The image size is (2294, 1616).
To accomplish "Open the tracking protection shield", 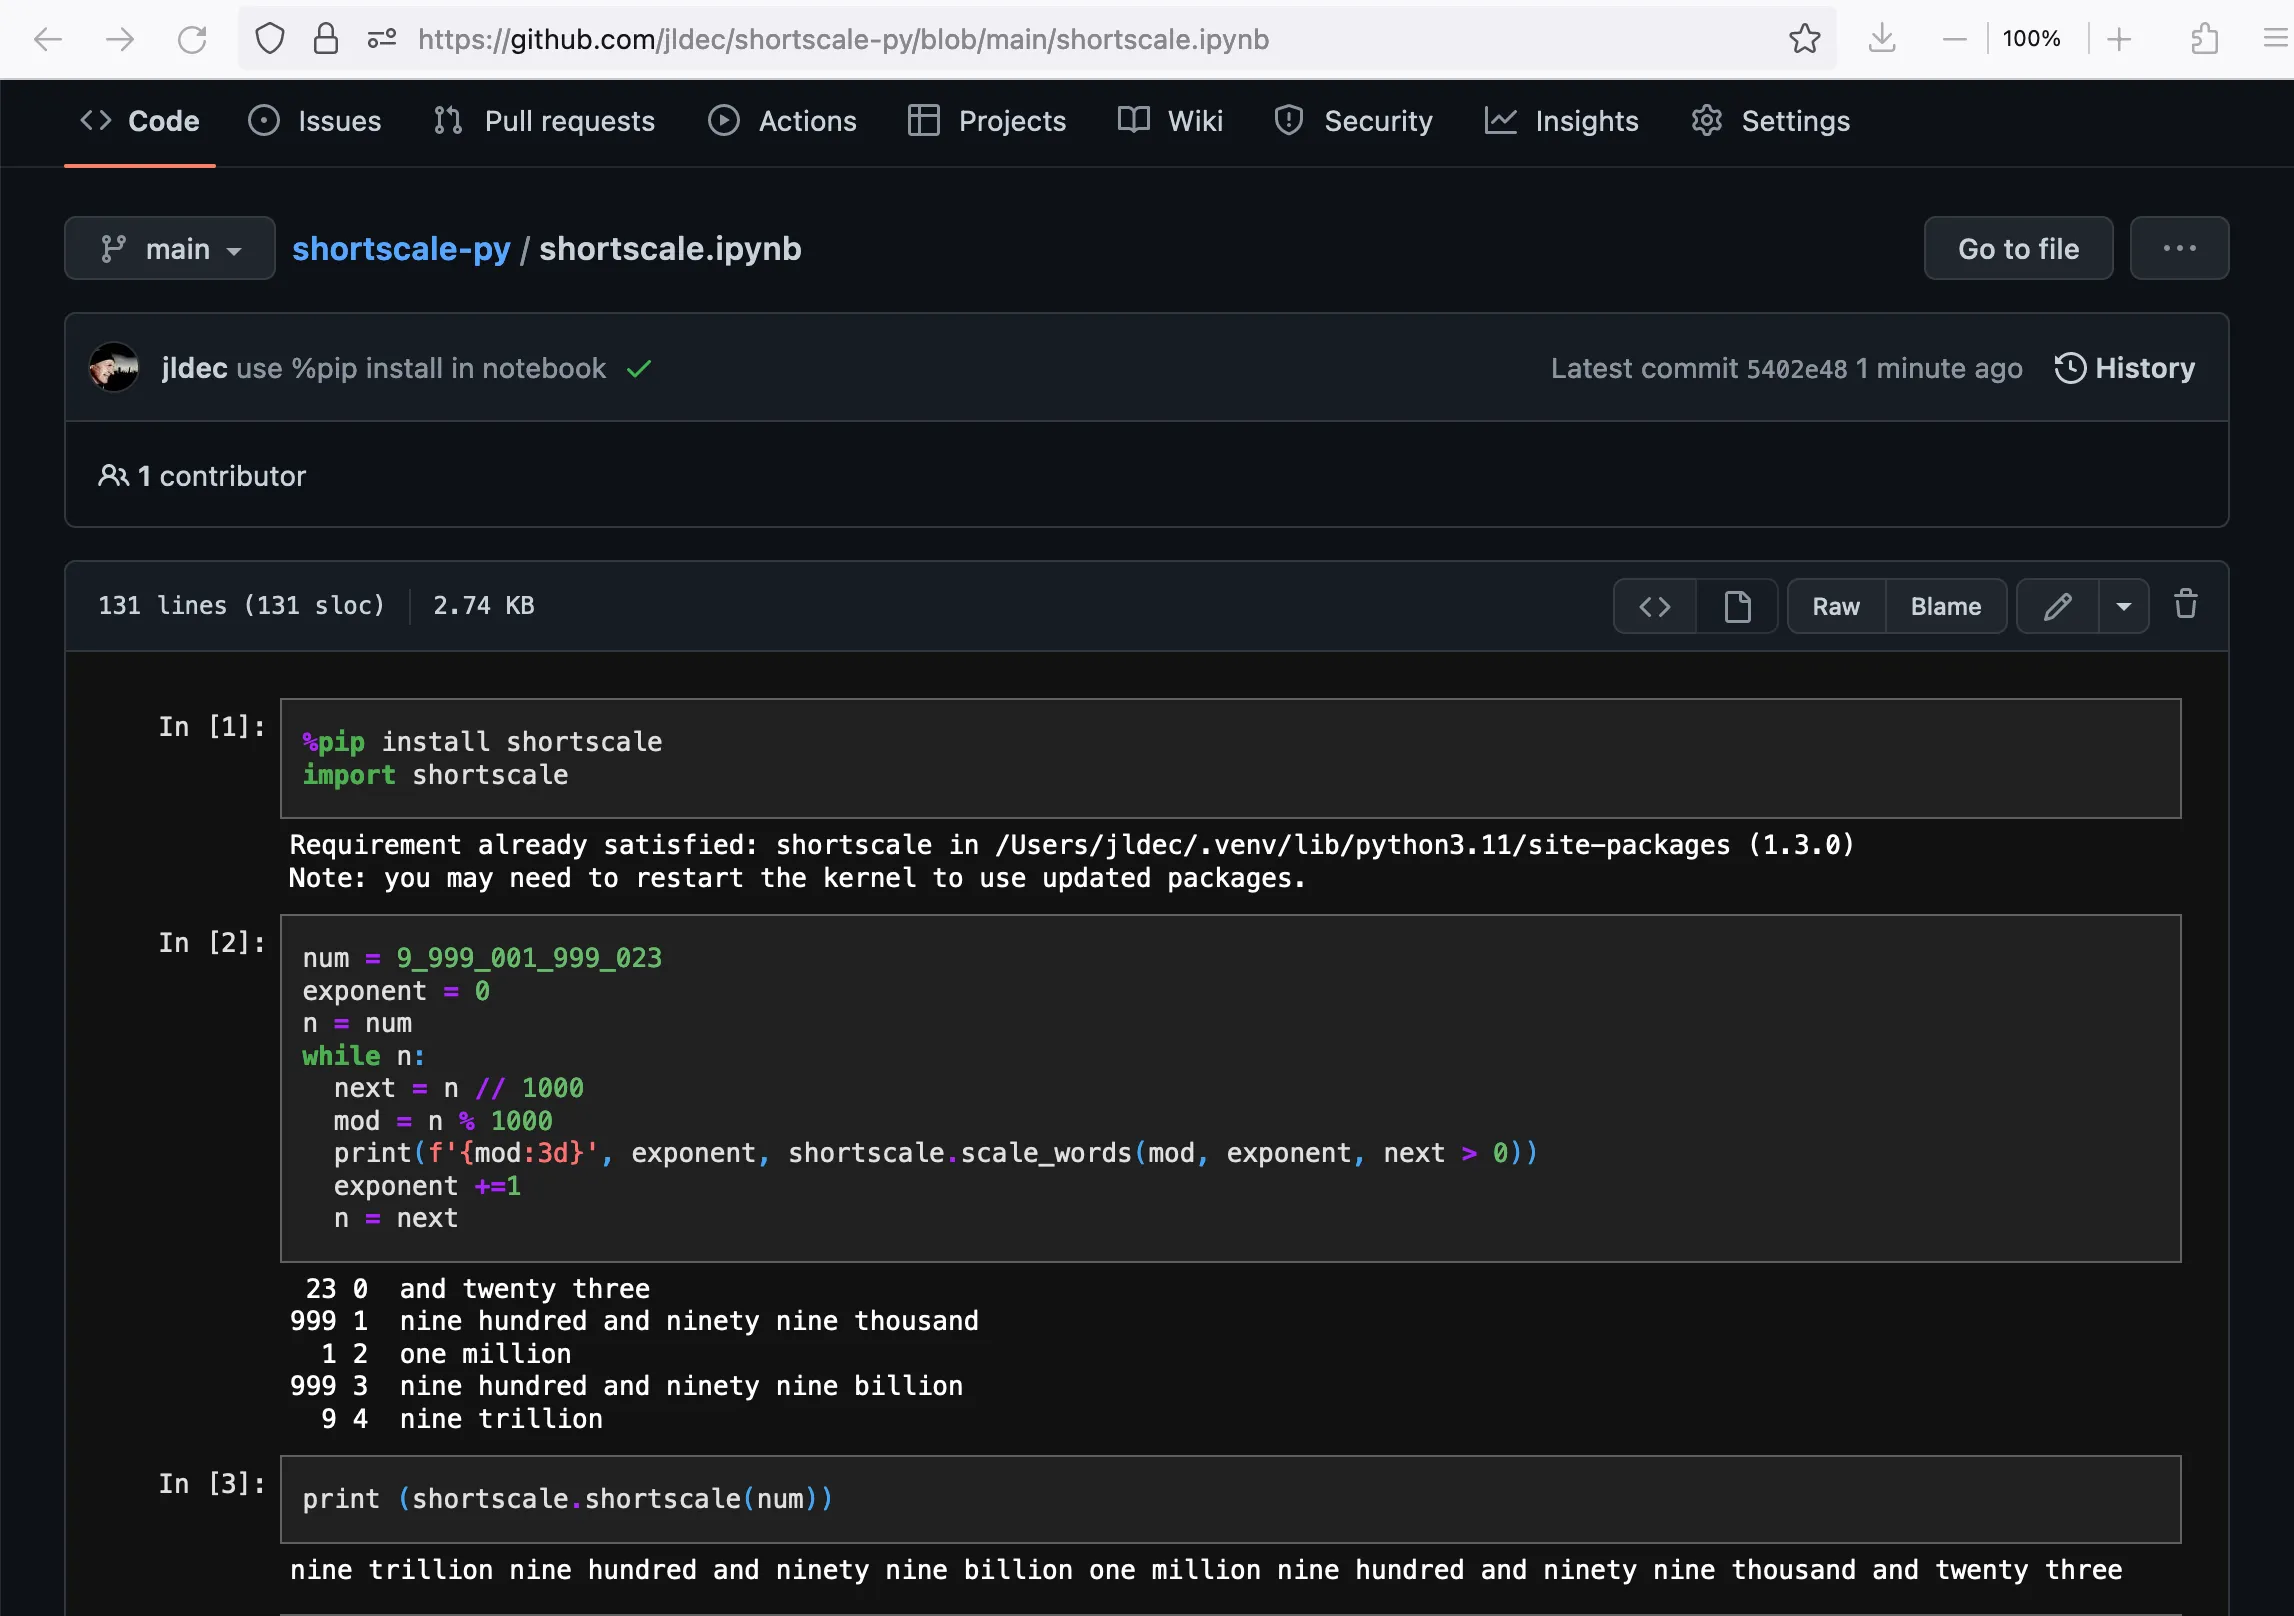I will (269, 39).
